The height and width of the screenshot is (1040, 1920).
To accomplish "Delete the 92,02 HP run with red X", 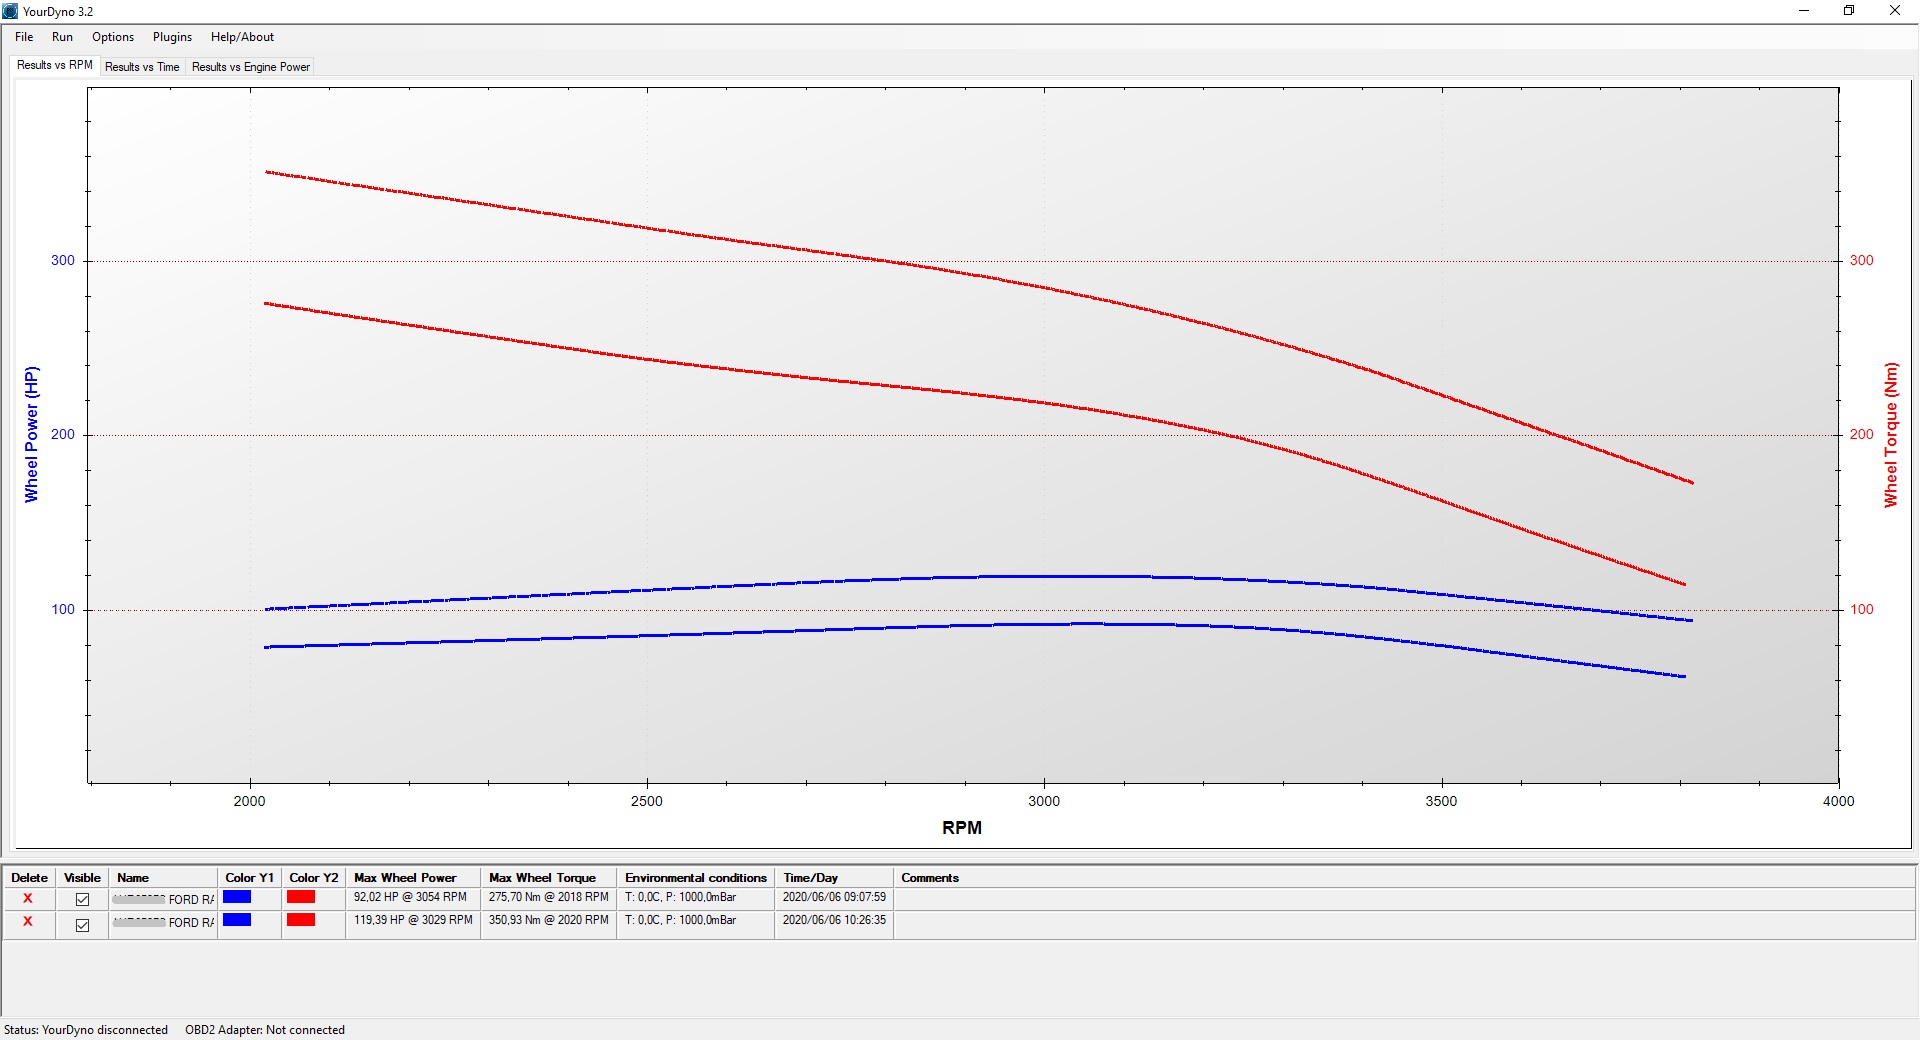I will tap(28, 898).
